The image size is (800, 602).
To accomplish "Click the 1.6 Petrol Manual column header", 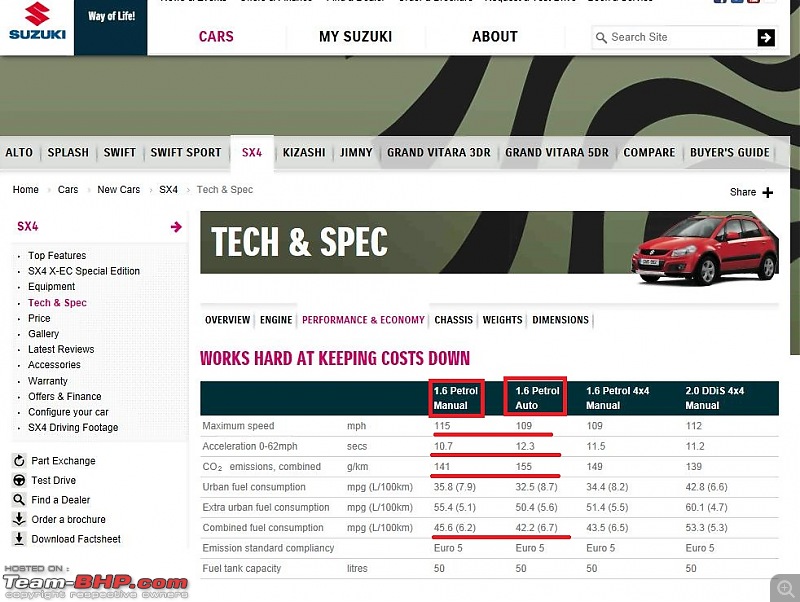I will (456, 398).
